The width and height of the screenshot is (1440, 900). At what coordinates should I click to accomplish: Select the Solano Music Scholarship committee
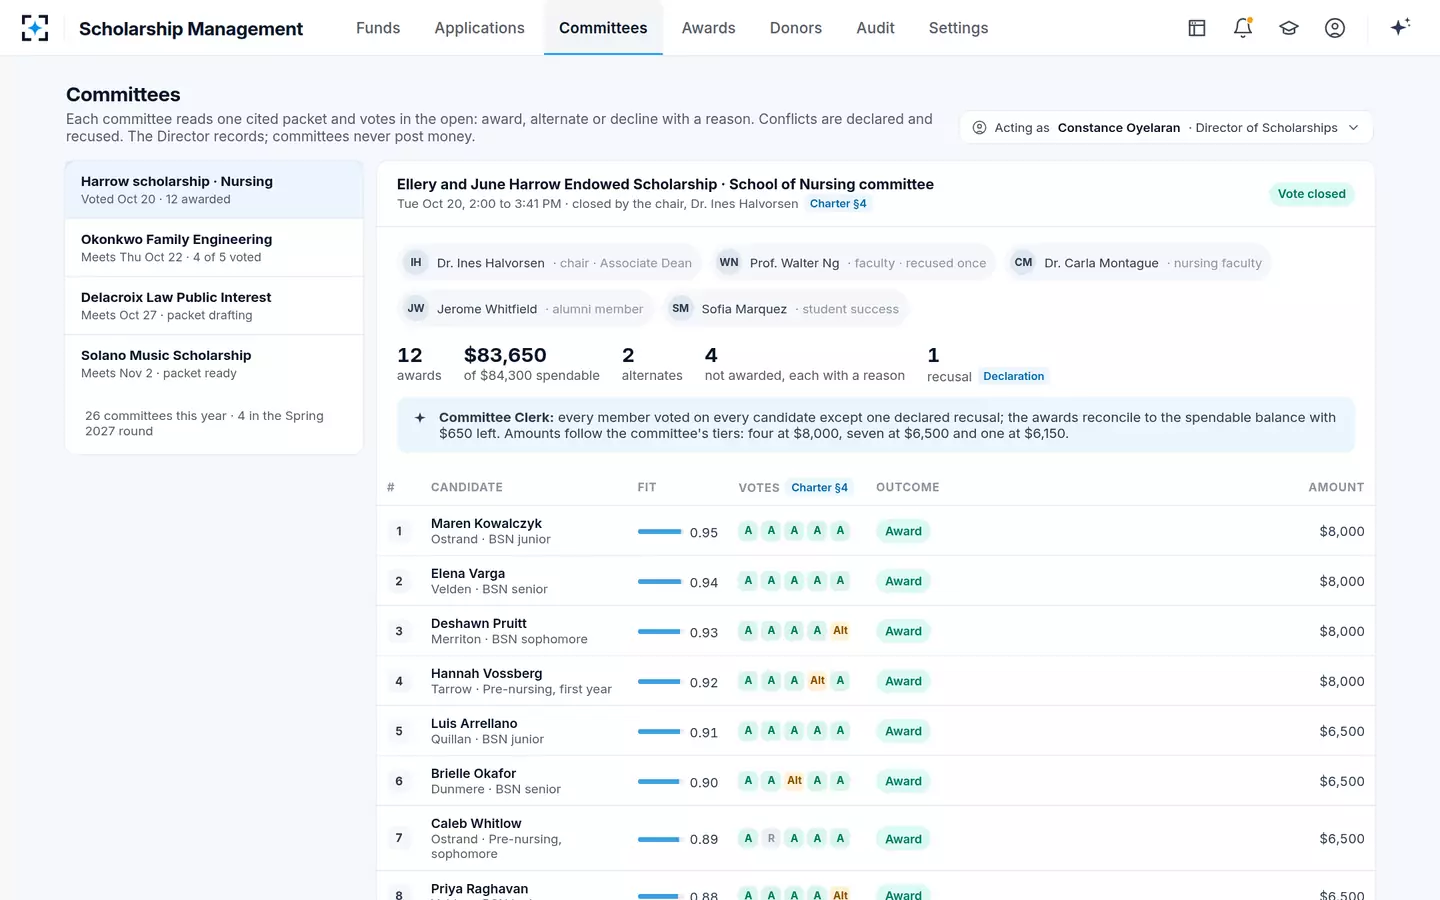(x=214, y=364)
